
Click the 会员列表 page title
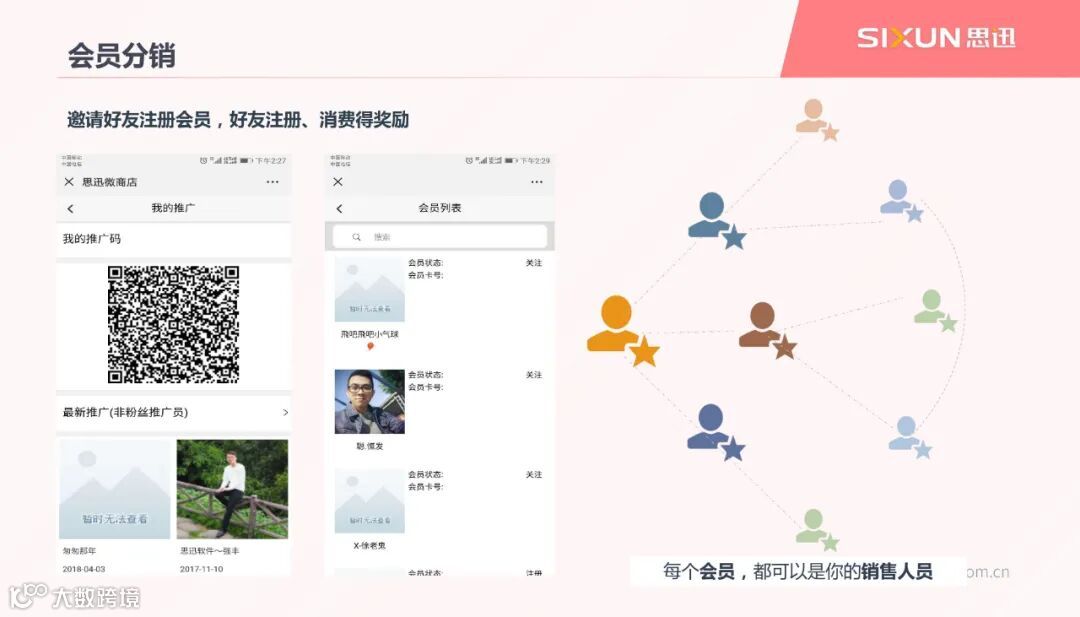439,208
